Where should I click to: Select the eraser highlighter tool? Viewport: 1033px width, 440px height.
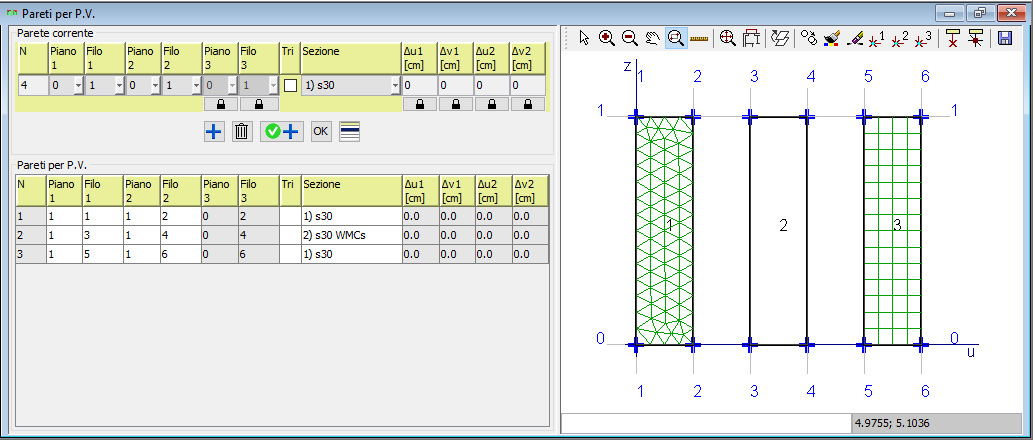[854, 38]
